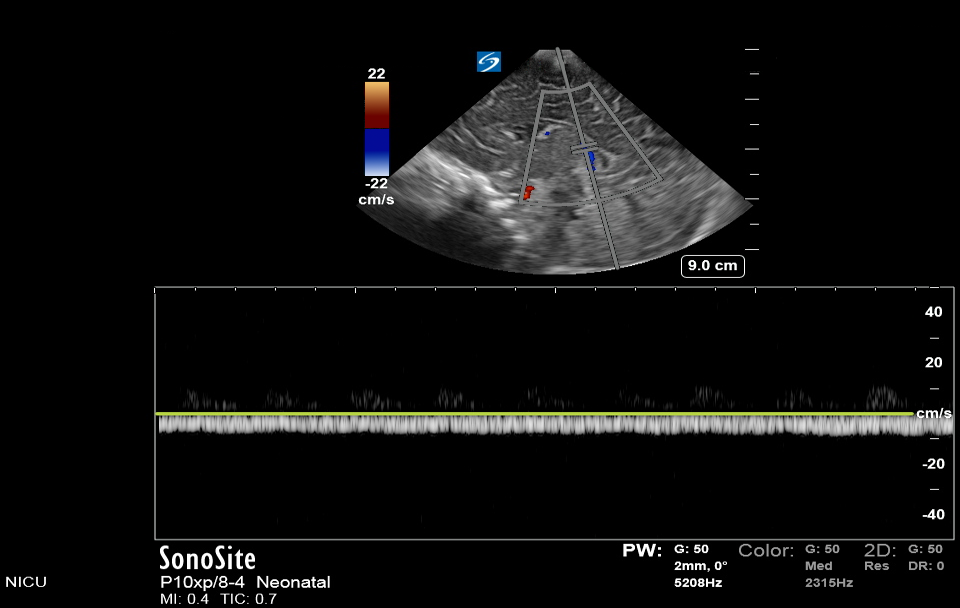Click the DR: 0 dynamic range value
Screen dimensions: 960x608
(x=925, y=565)
